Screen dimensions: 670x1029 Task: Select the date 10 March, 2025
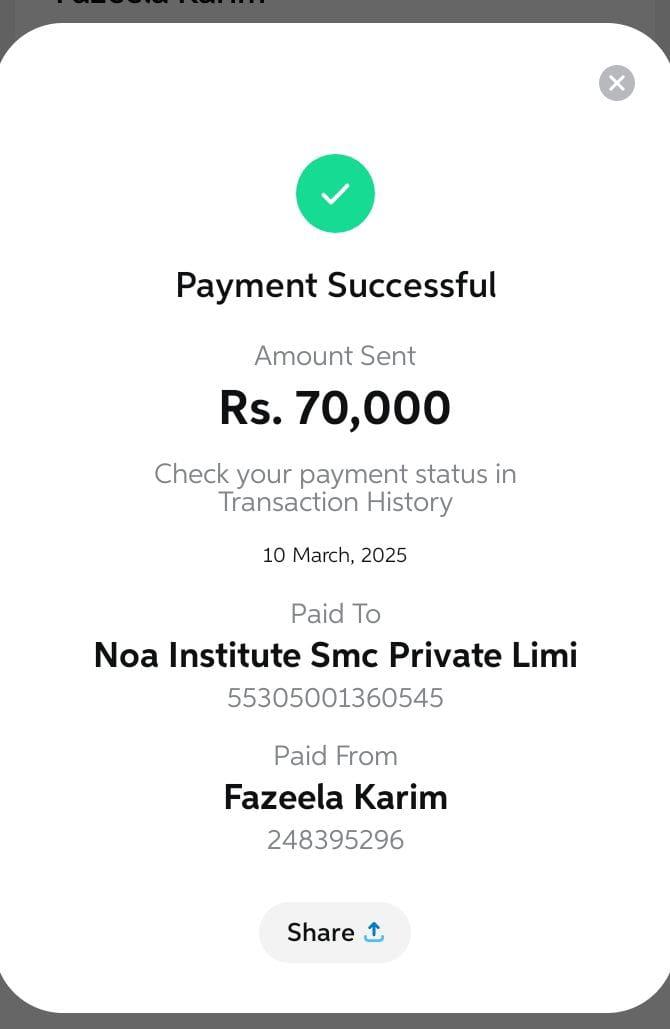point(335,555)
